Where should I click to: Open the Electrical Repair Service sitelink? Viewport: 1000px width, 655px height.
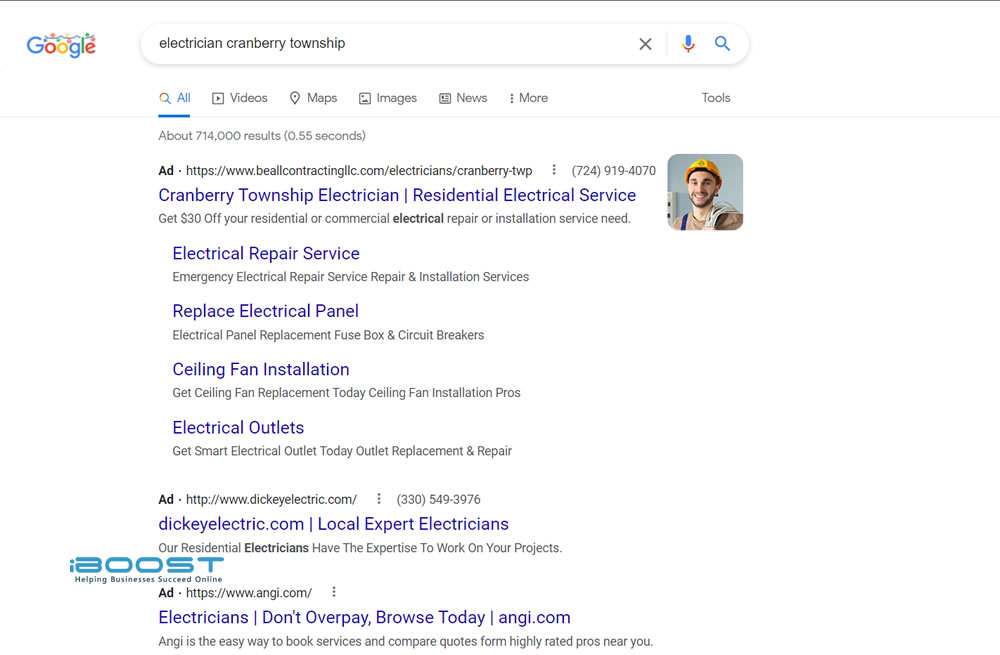(266, 253)
